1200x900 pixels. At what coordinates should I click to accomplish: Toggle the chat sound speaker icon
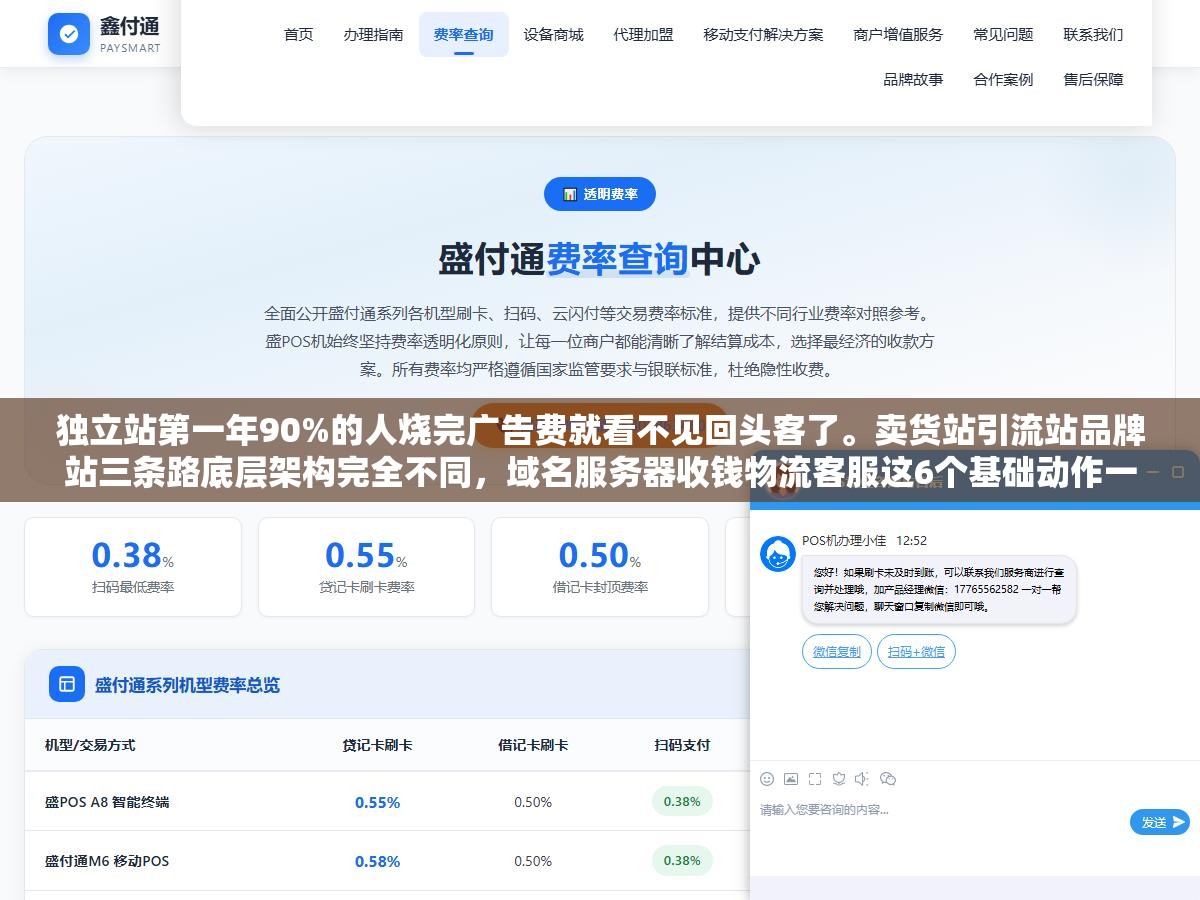tap(862, 778)
